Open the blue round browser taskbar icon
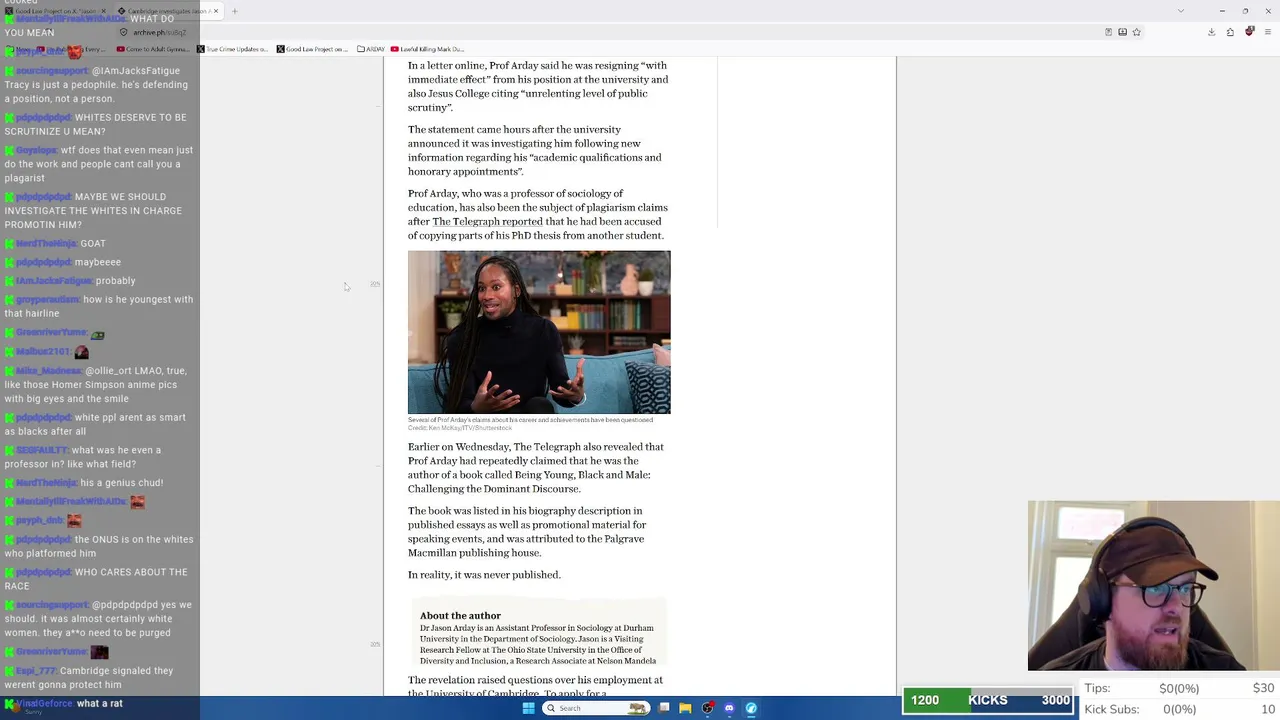Viewport: 1280px width, 720px height. click(x=751, y=708)
